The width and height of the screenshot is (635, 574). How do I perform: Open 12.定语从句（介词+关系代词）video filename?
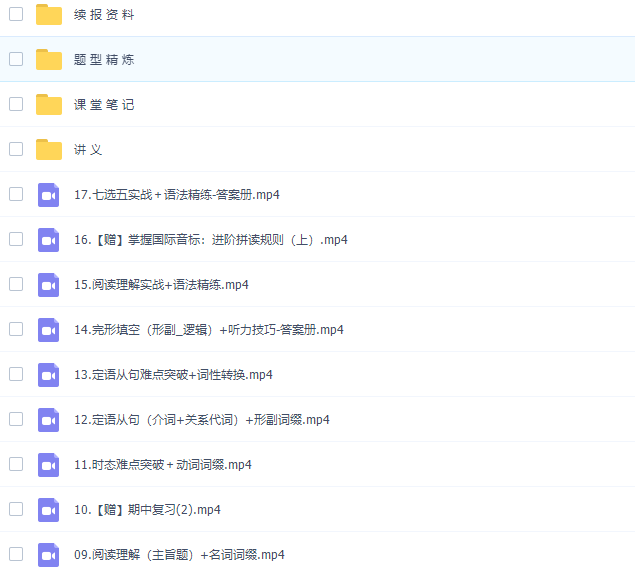[202, 420]
